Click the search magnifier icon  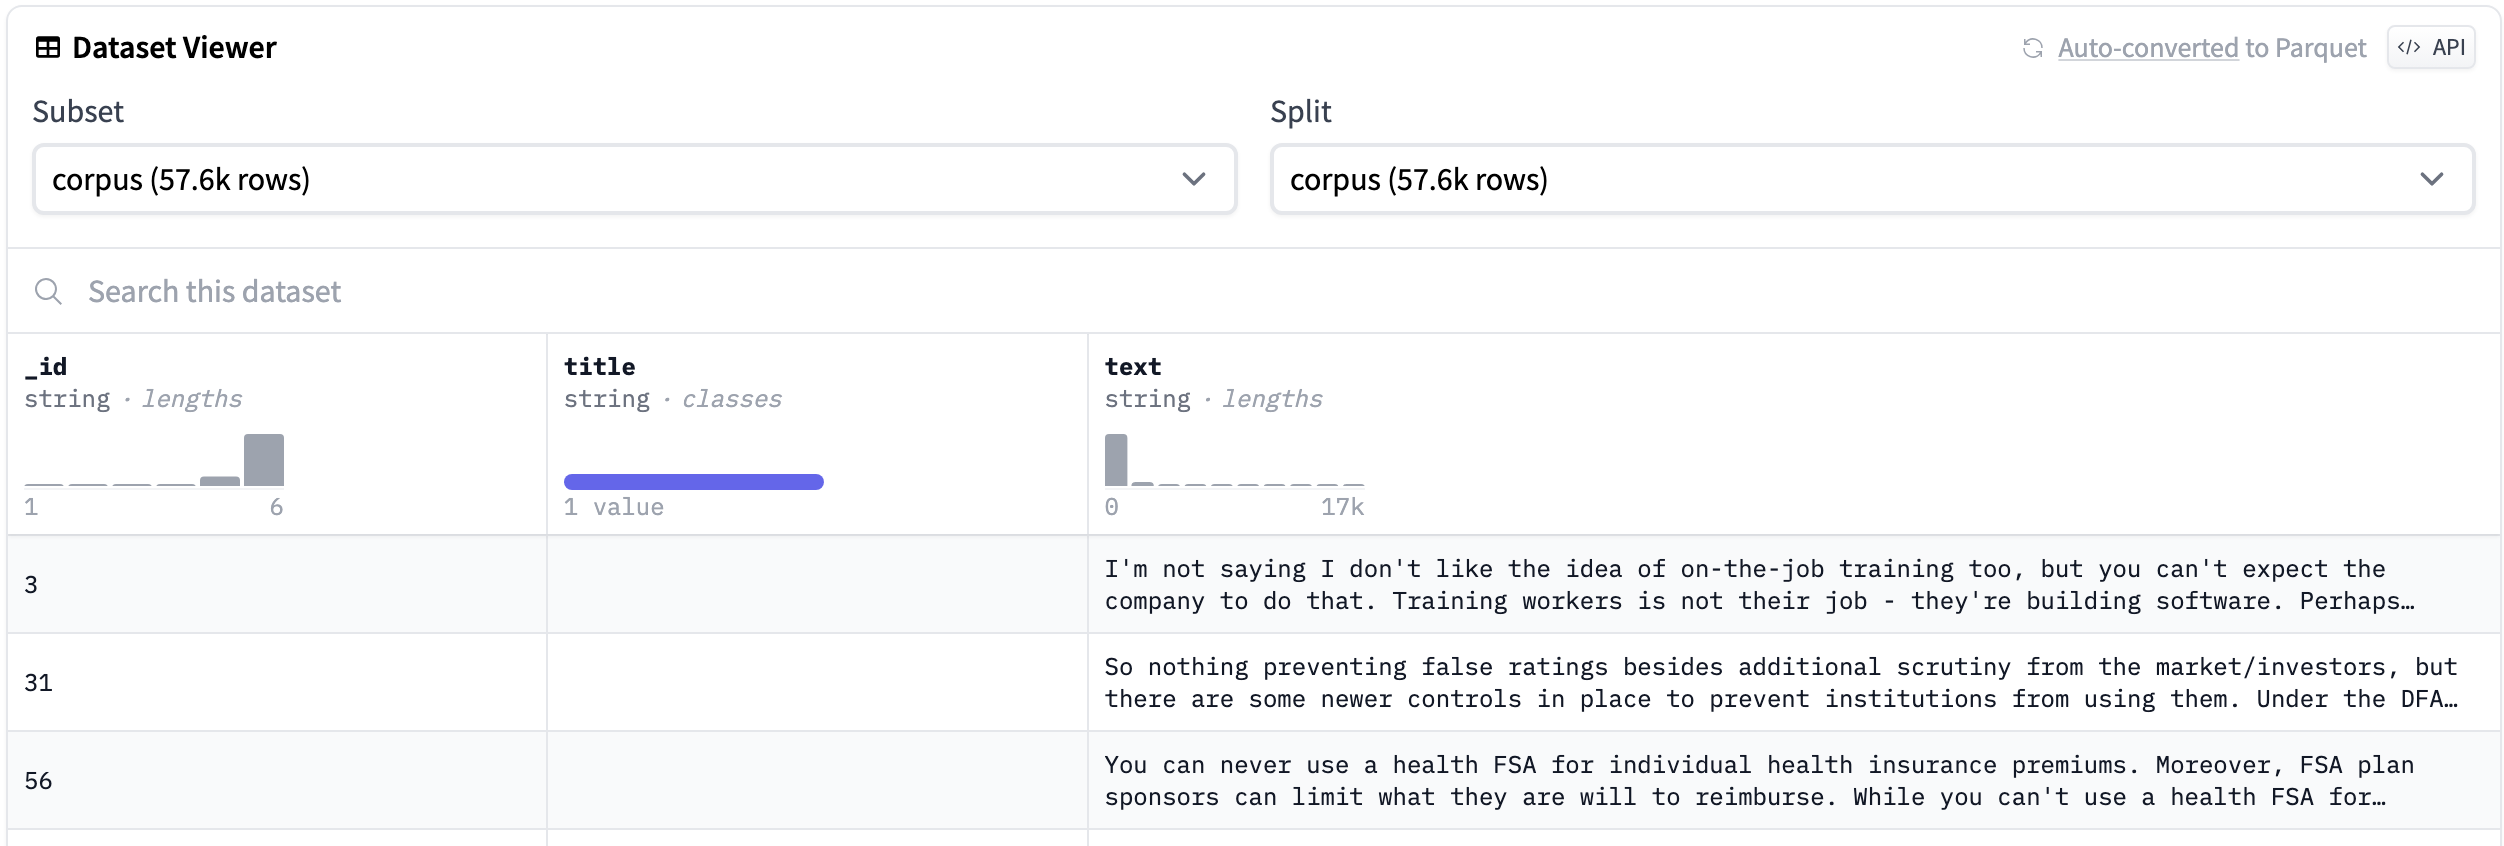[48, 291]
